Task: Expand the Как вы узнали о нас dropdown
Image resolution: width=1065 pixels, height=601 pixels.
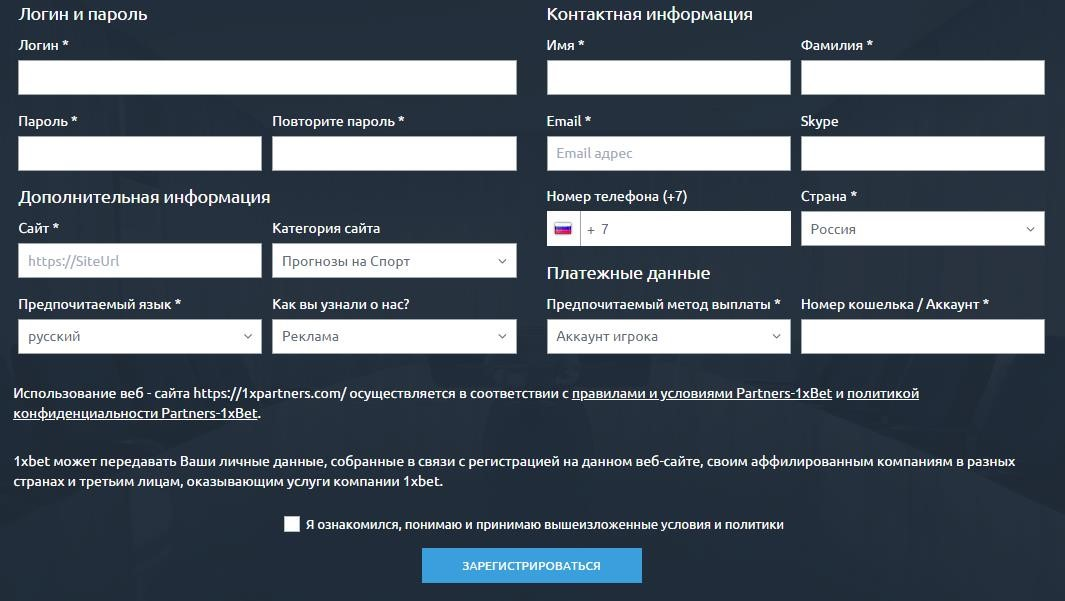Action: 394,336
